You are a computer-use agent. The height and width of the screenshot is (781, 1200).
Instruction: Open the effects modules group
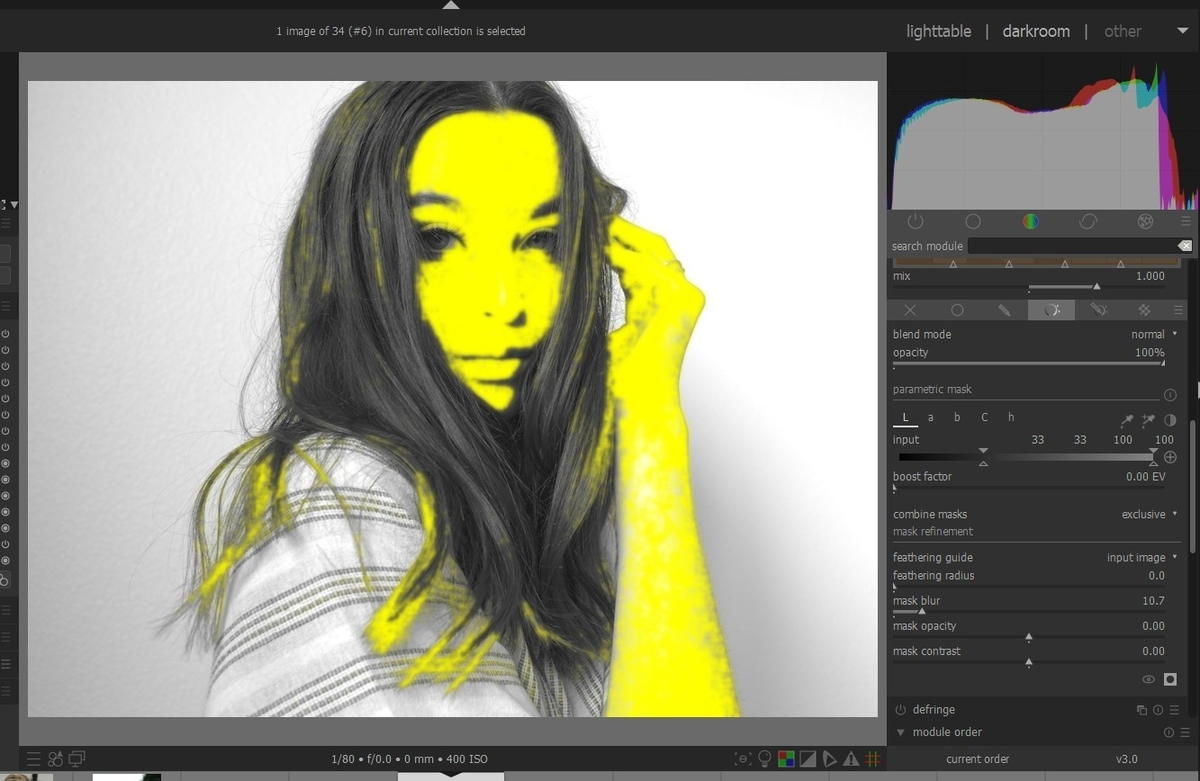[1146, 221]
